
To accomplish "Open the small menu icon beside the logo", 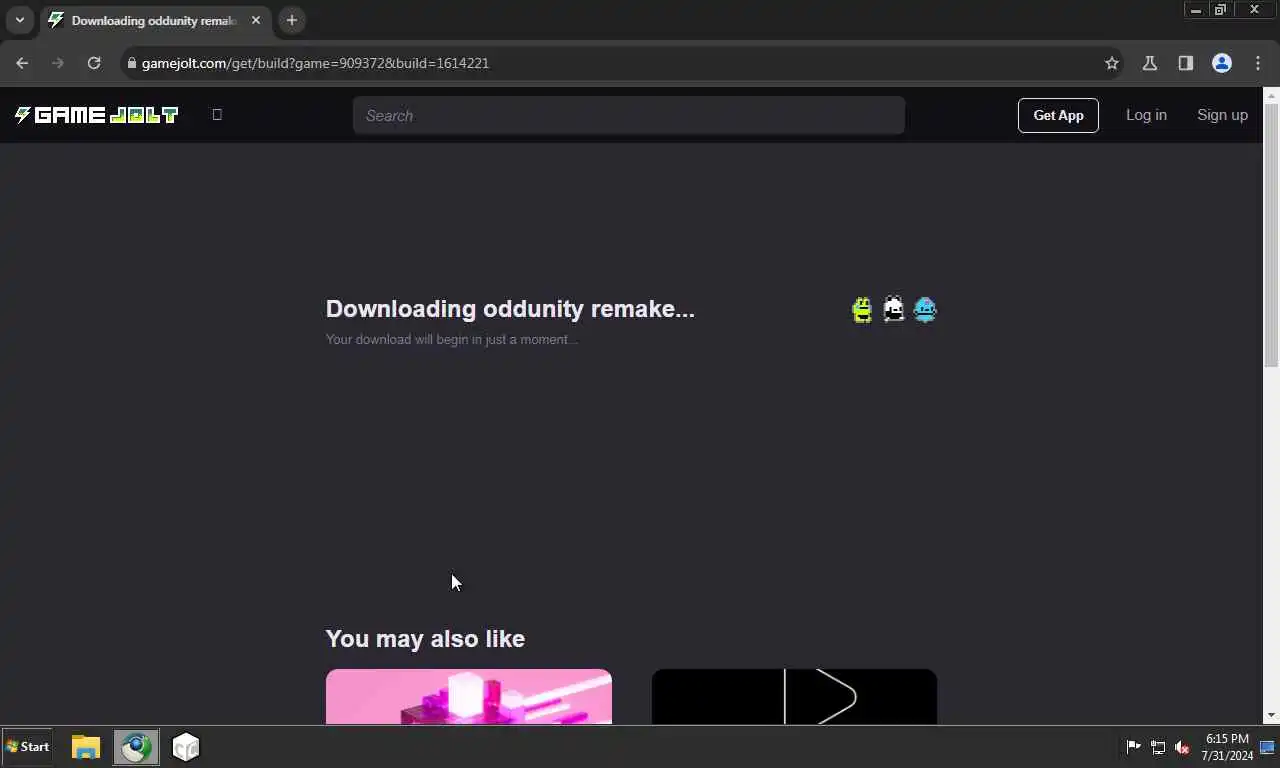I will click(x=217, y=114).
